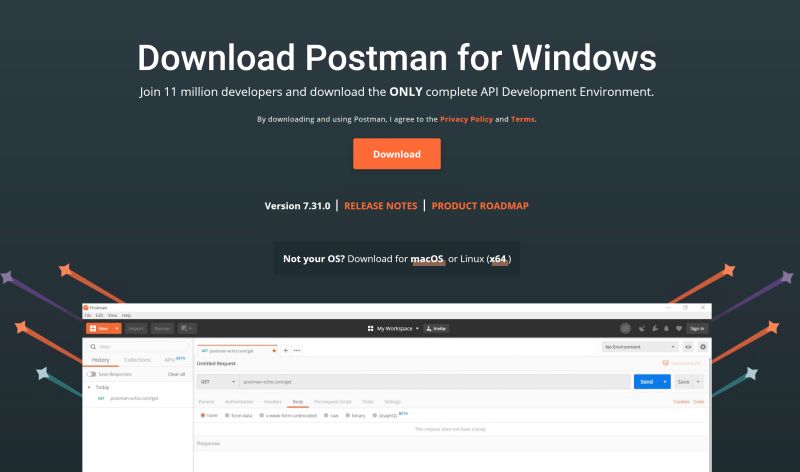This screenshot has width=800, height=472.
Task: Open the Privacy Policy link
Action: click(x=466, y=119)
